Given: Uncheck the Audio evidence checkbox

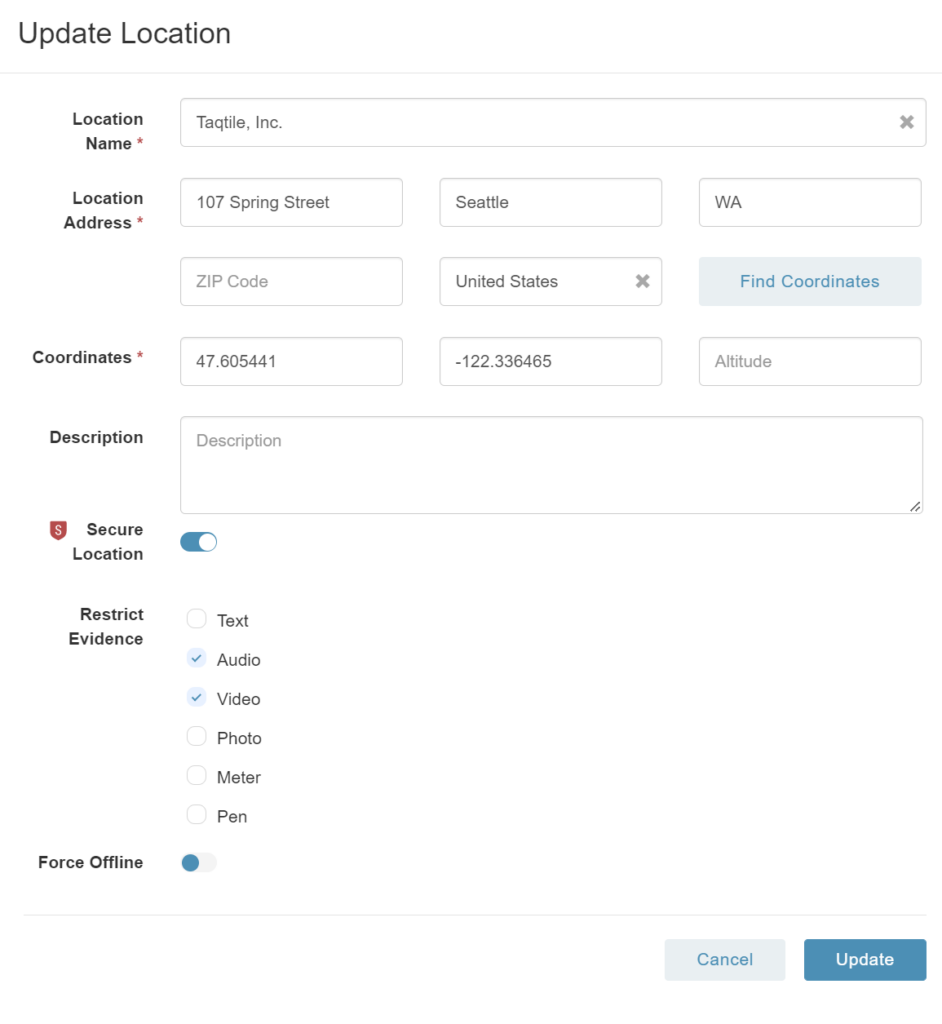Looking at the screenshot, I should click(x=196, y=658).
